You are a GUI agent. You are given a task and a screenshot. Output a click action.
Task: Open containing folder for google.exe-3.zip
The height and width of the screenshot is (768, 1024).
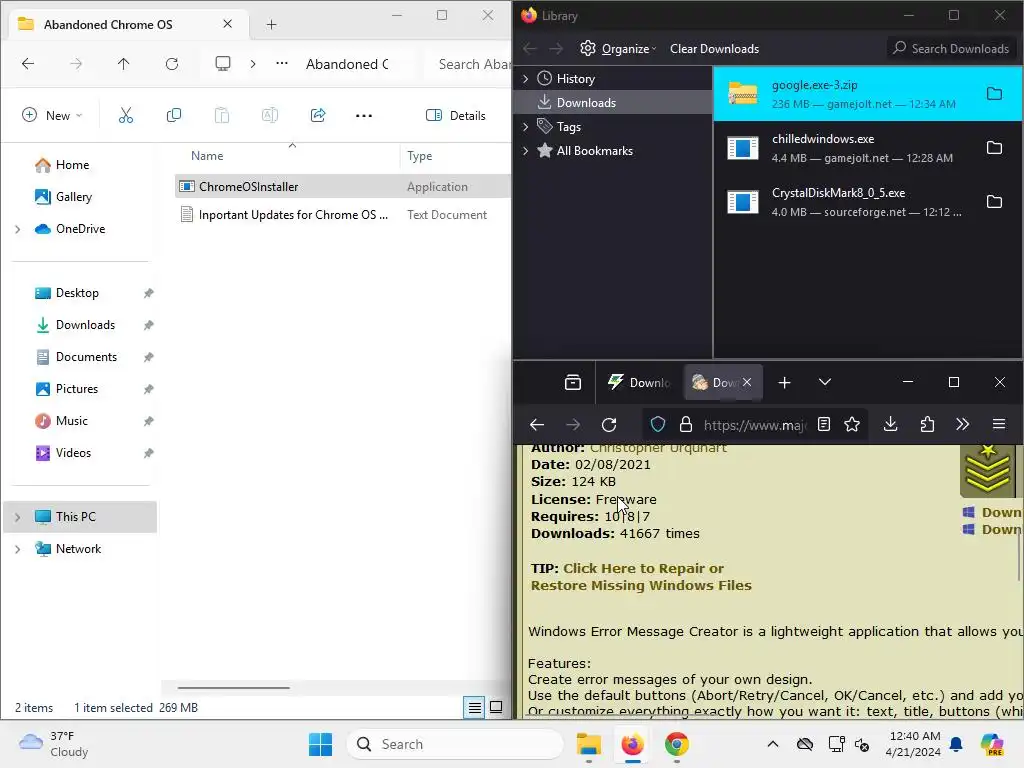pyautogui.click(x=994, y=94)
